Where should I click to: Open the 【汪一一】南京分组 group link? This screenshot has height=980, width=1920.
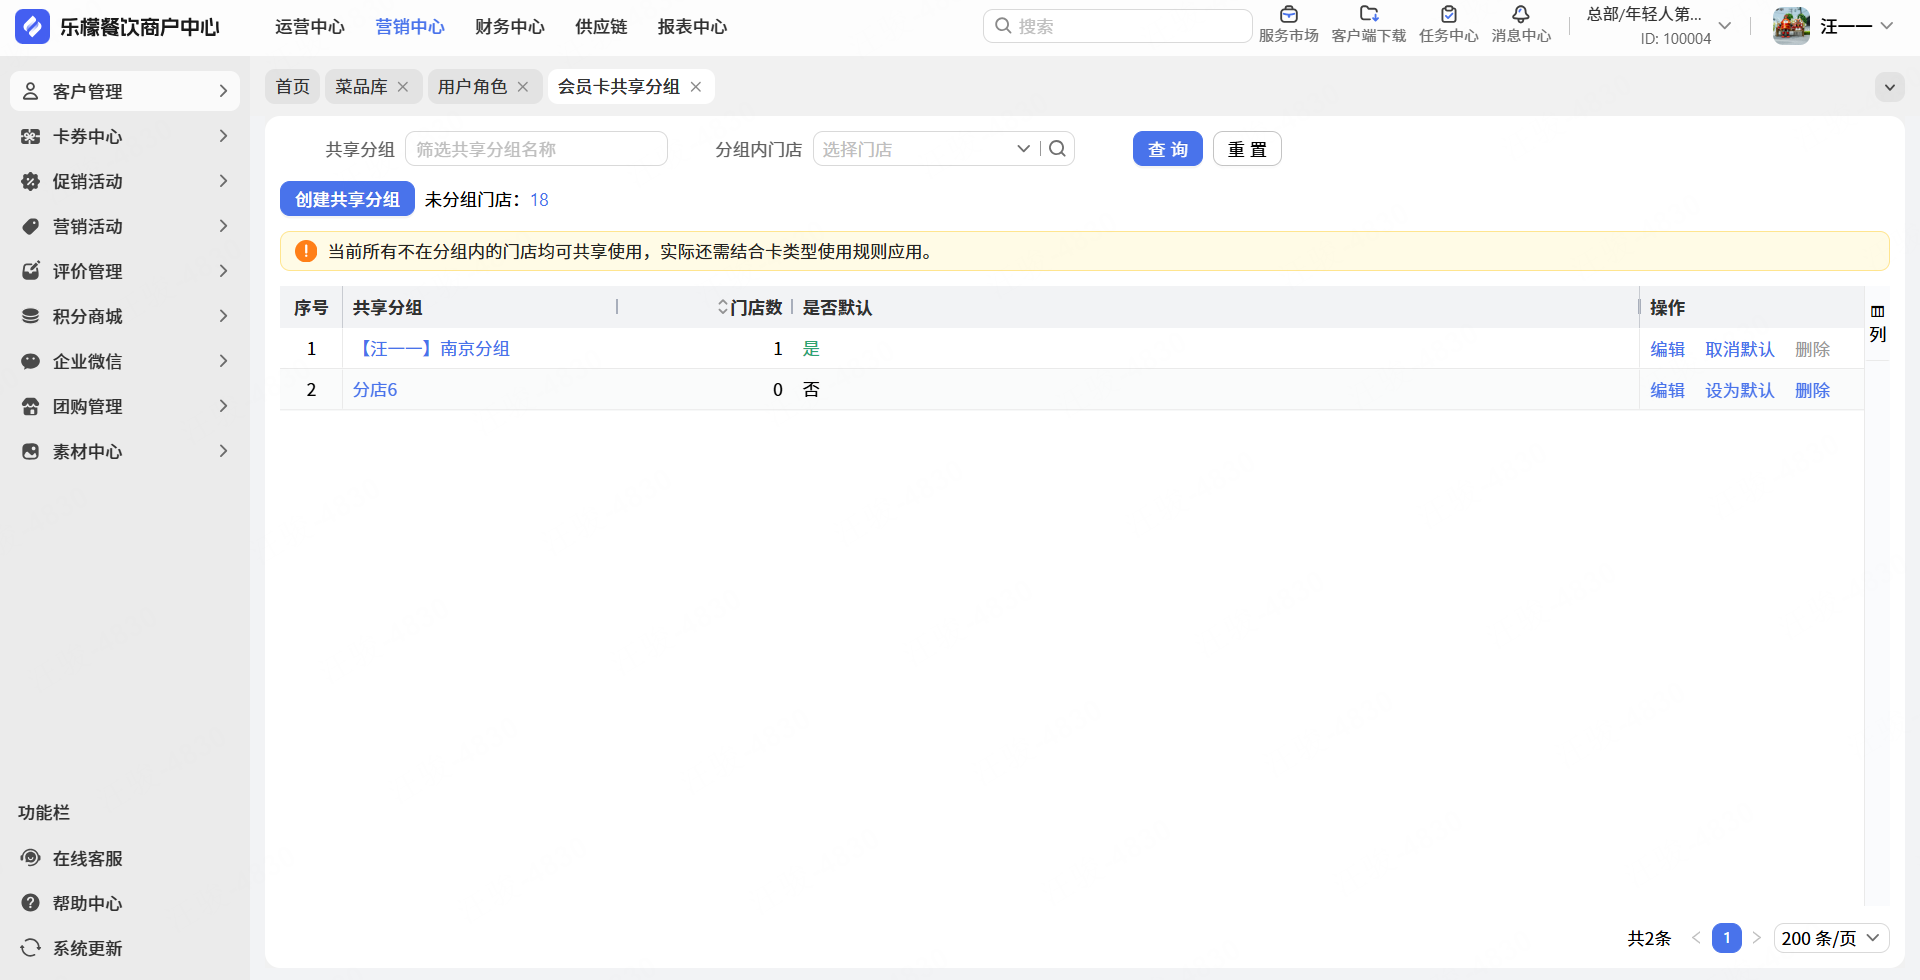point(431,349)
